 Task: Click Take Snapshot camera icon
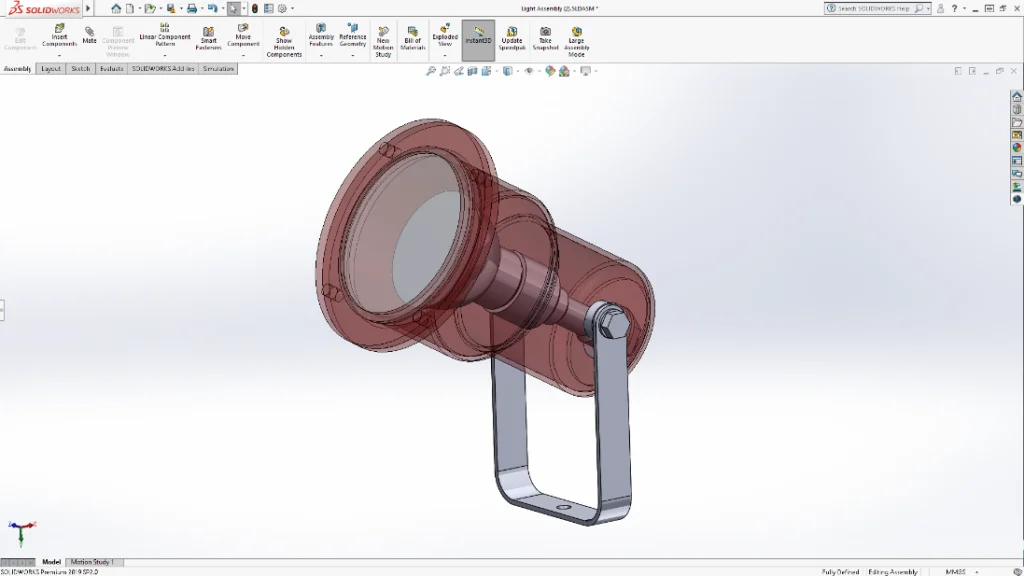tap(545, 38)
